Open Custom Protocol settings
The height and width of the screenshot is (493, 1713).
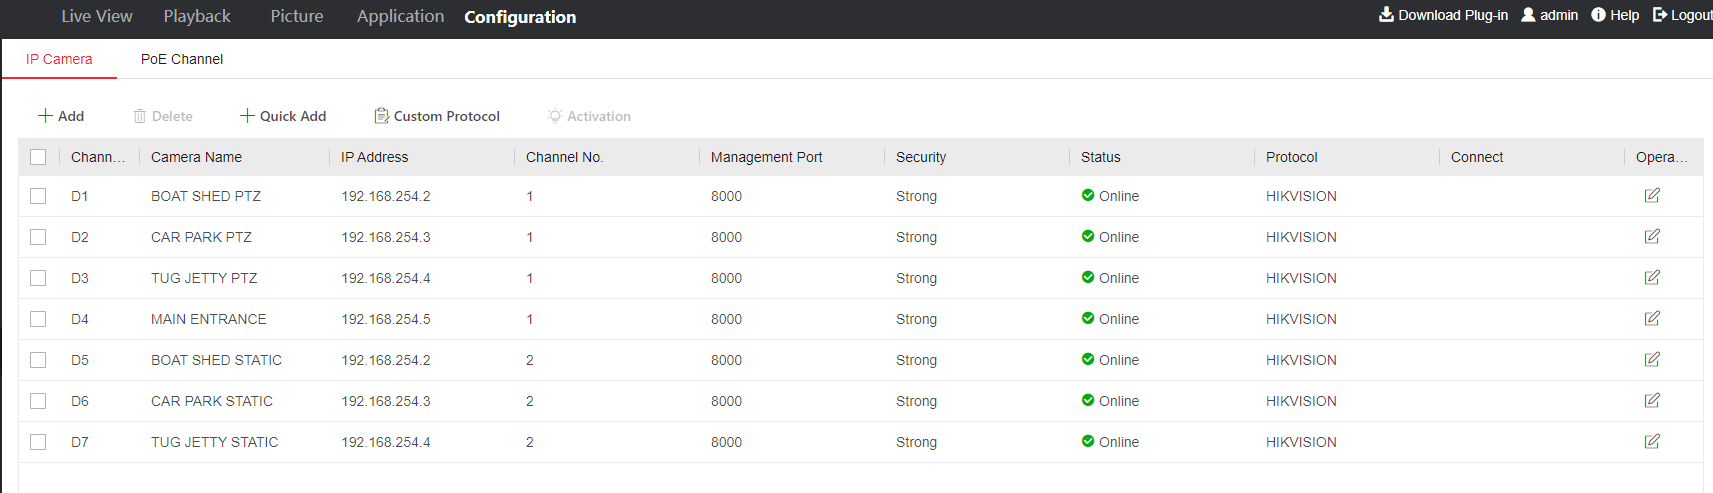click(x=437, y=116)
